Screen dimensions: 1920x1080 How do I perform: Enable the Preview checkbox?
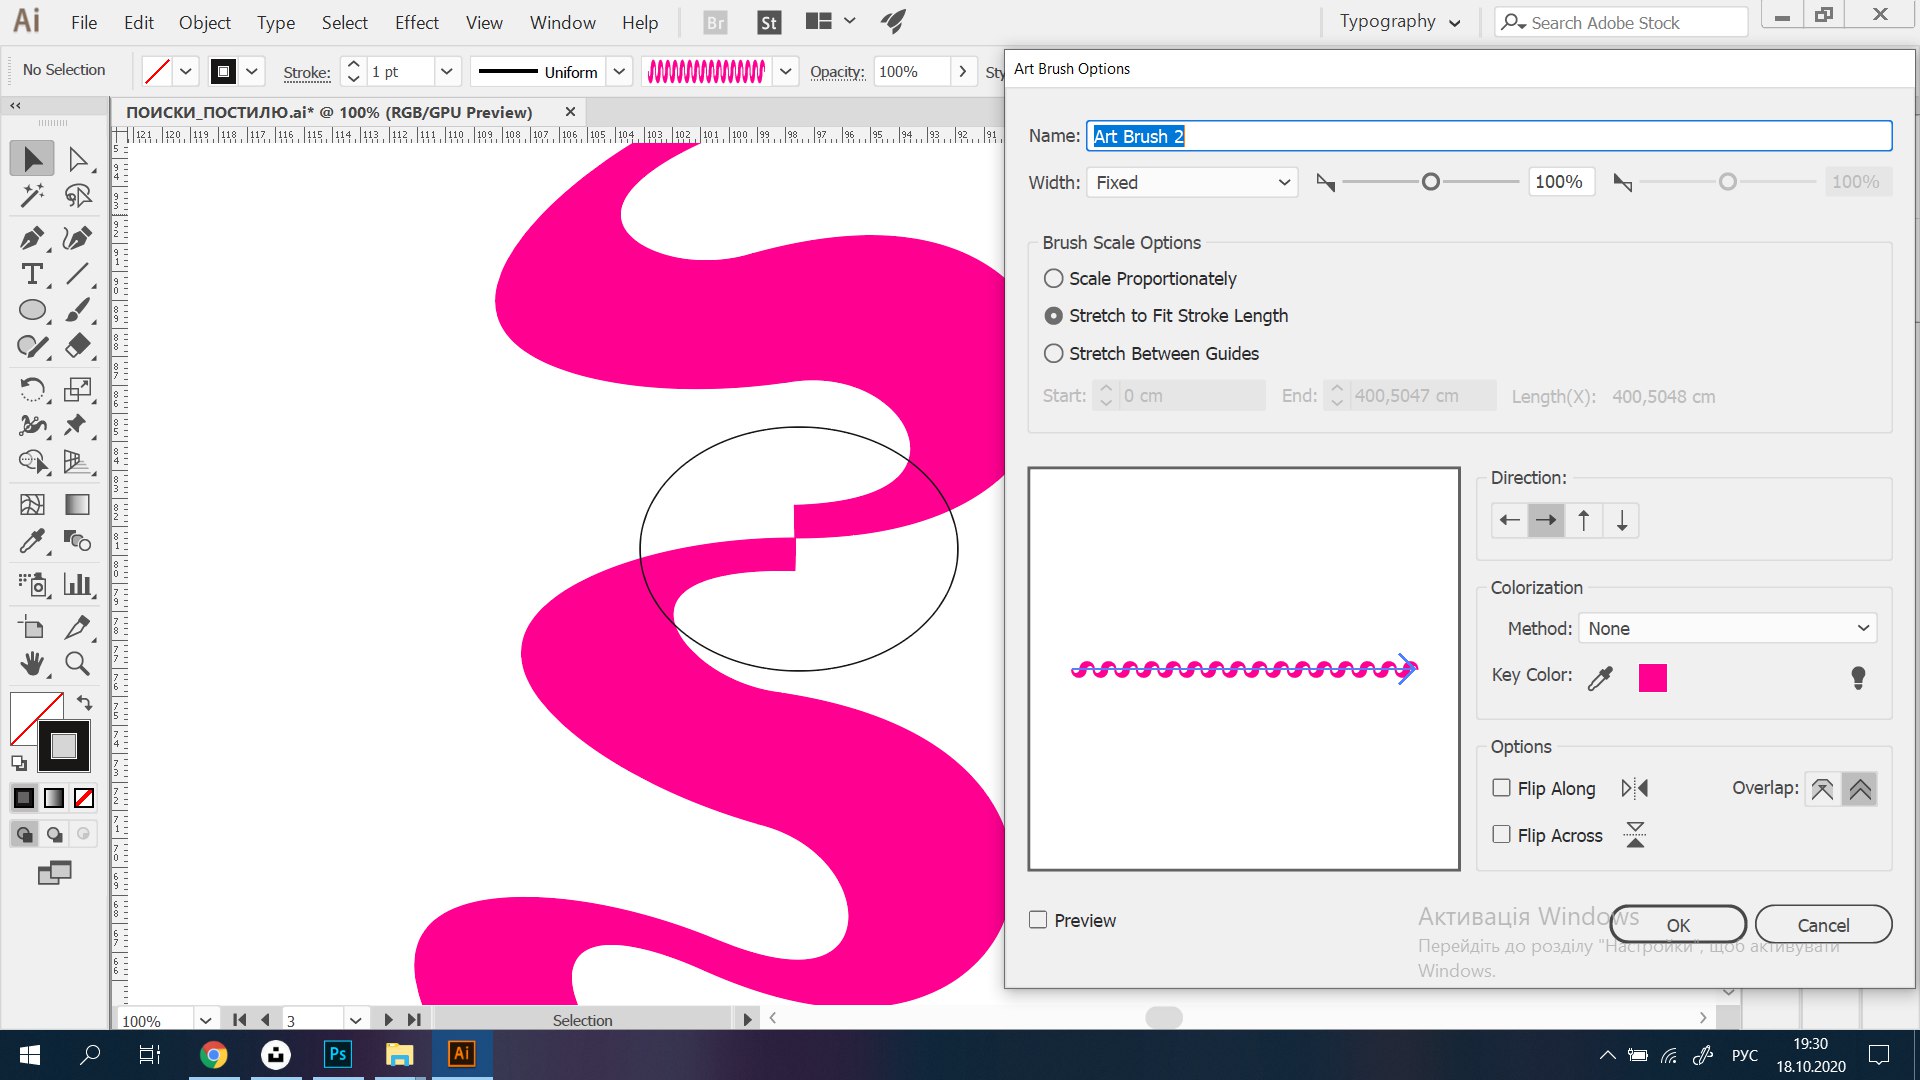click(1038, 920)
